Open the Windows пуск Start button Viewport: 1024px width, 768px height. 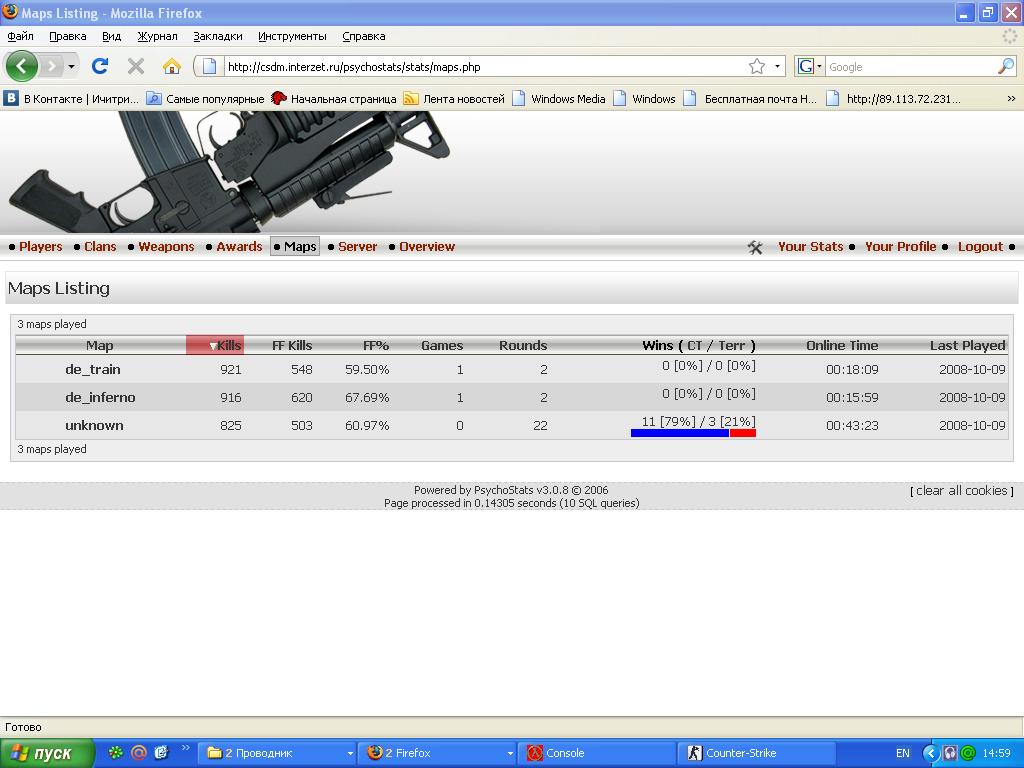(x=46, y=753)
